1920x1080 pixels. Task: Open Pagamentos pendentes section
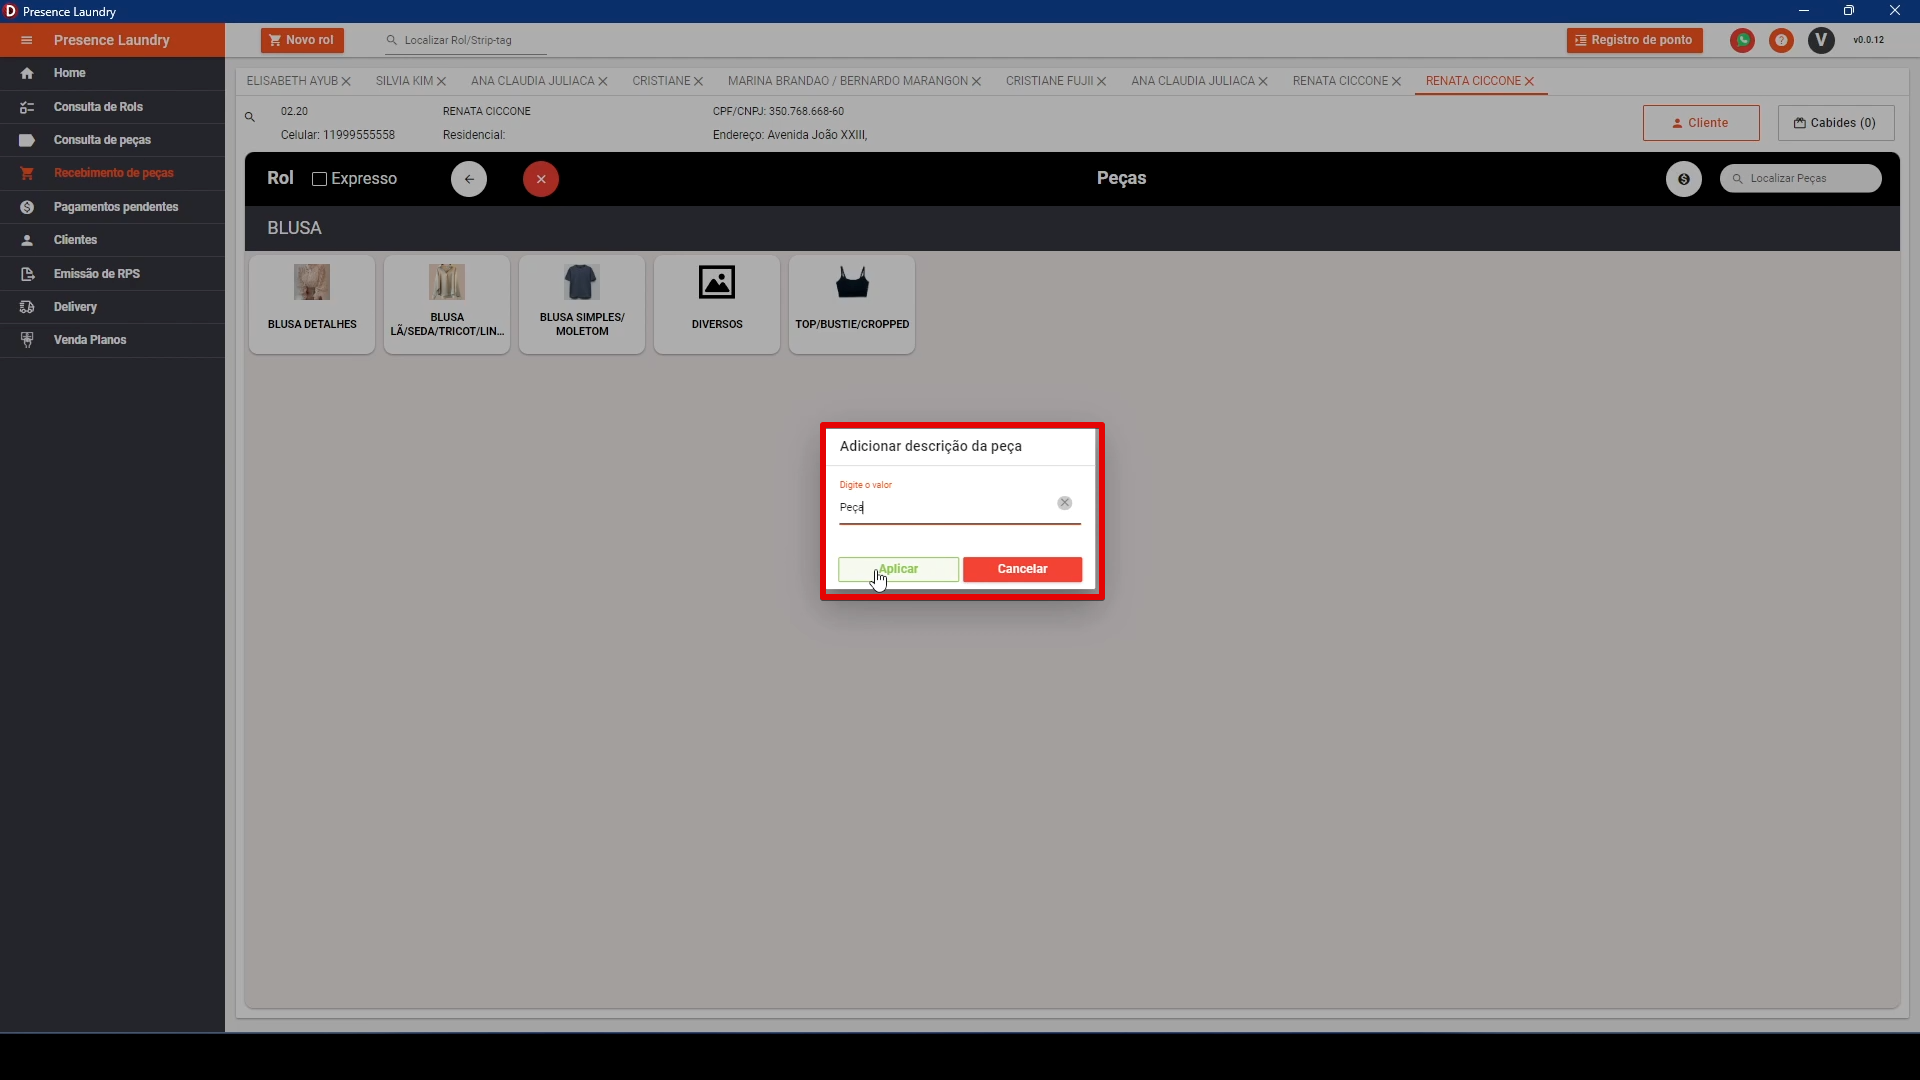pos(112,207)
